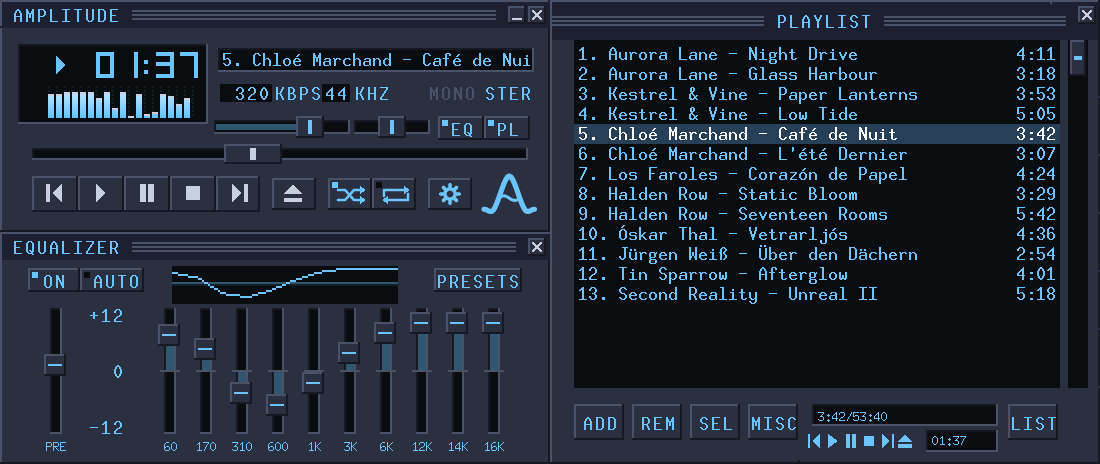
Task: Stop playback with main window Stop button
Action: pos(193,193)
